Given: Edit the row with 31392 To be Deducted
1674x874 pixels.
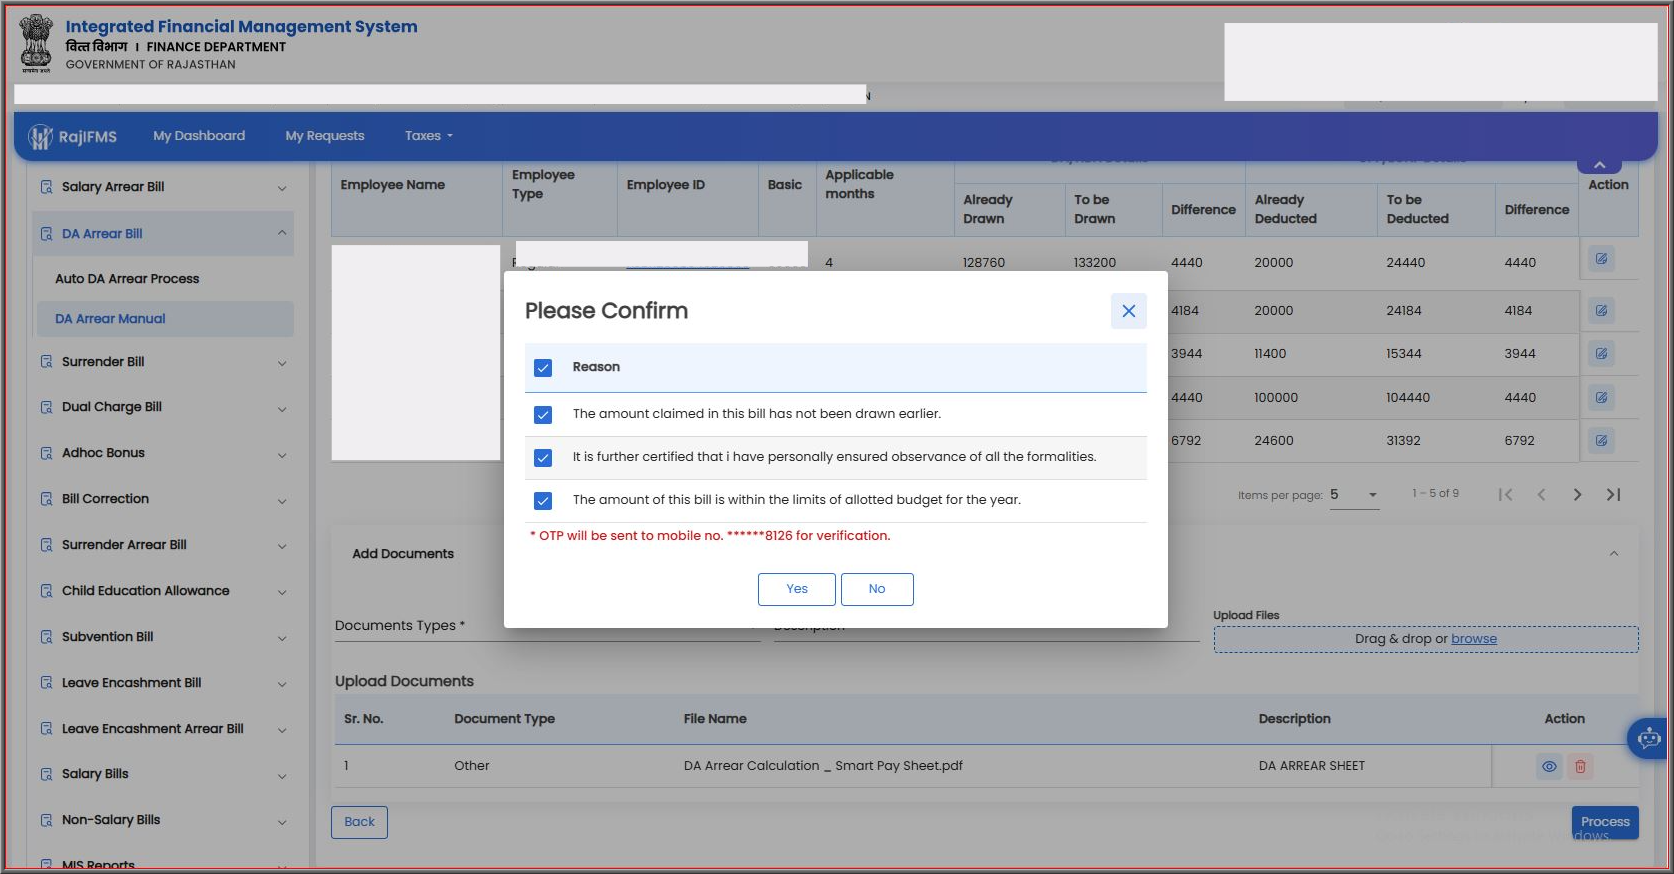Looking at the screenshot, I should [1601, 441].
